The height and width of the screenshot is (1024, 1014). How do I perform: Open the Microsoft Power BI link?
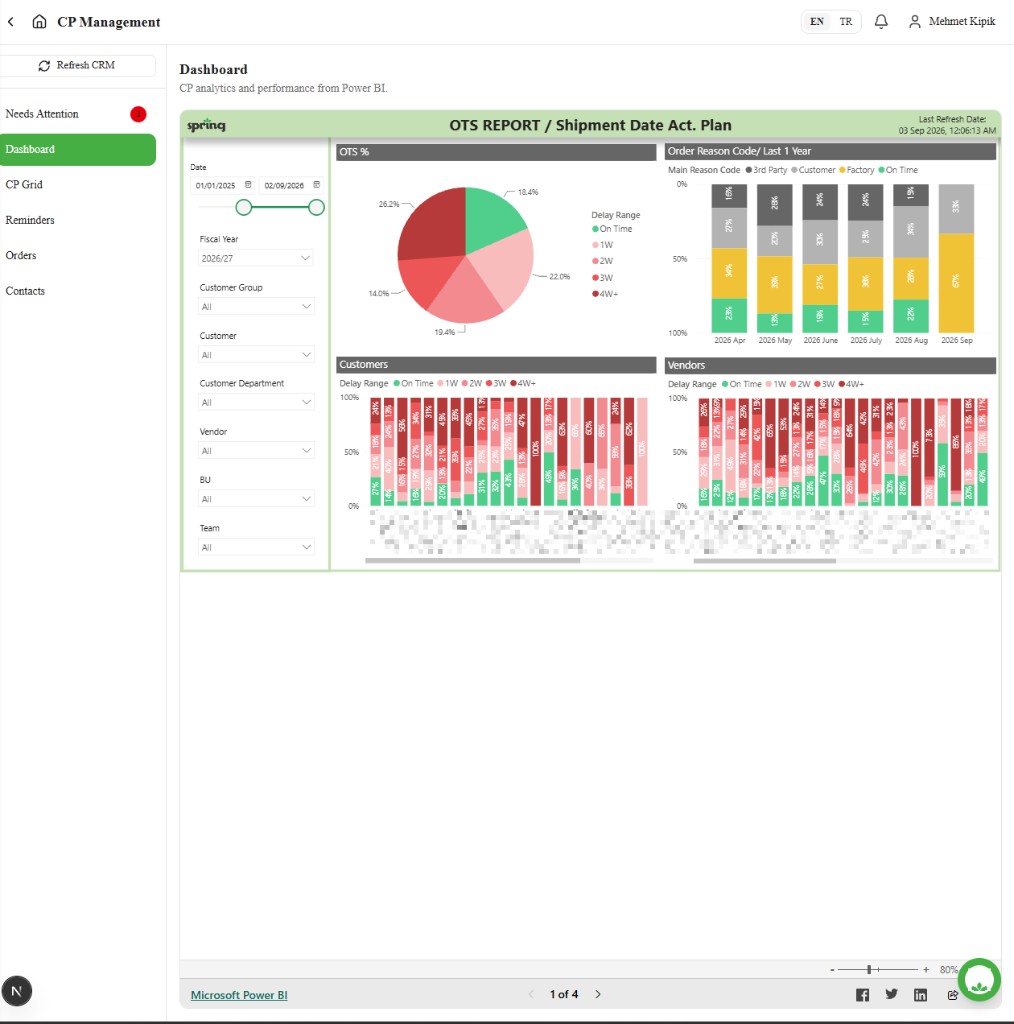click(x=239, y=995)
